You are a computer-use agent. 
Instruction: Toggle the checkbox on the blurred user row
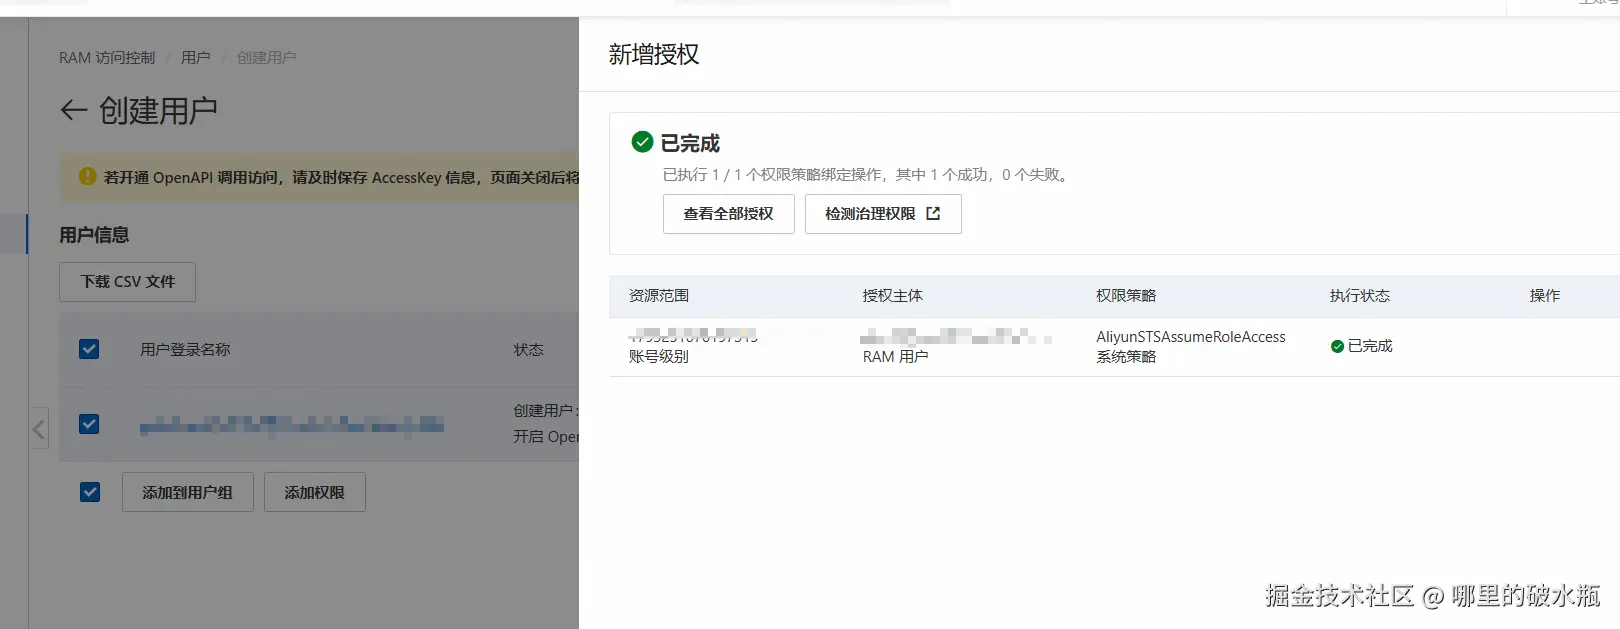[89, 424]
